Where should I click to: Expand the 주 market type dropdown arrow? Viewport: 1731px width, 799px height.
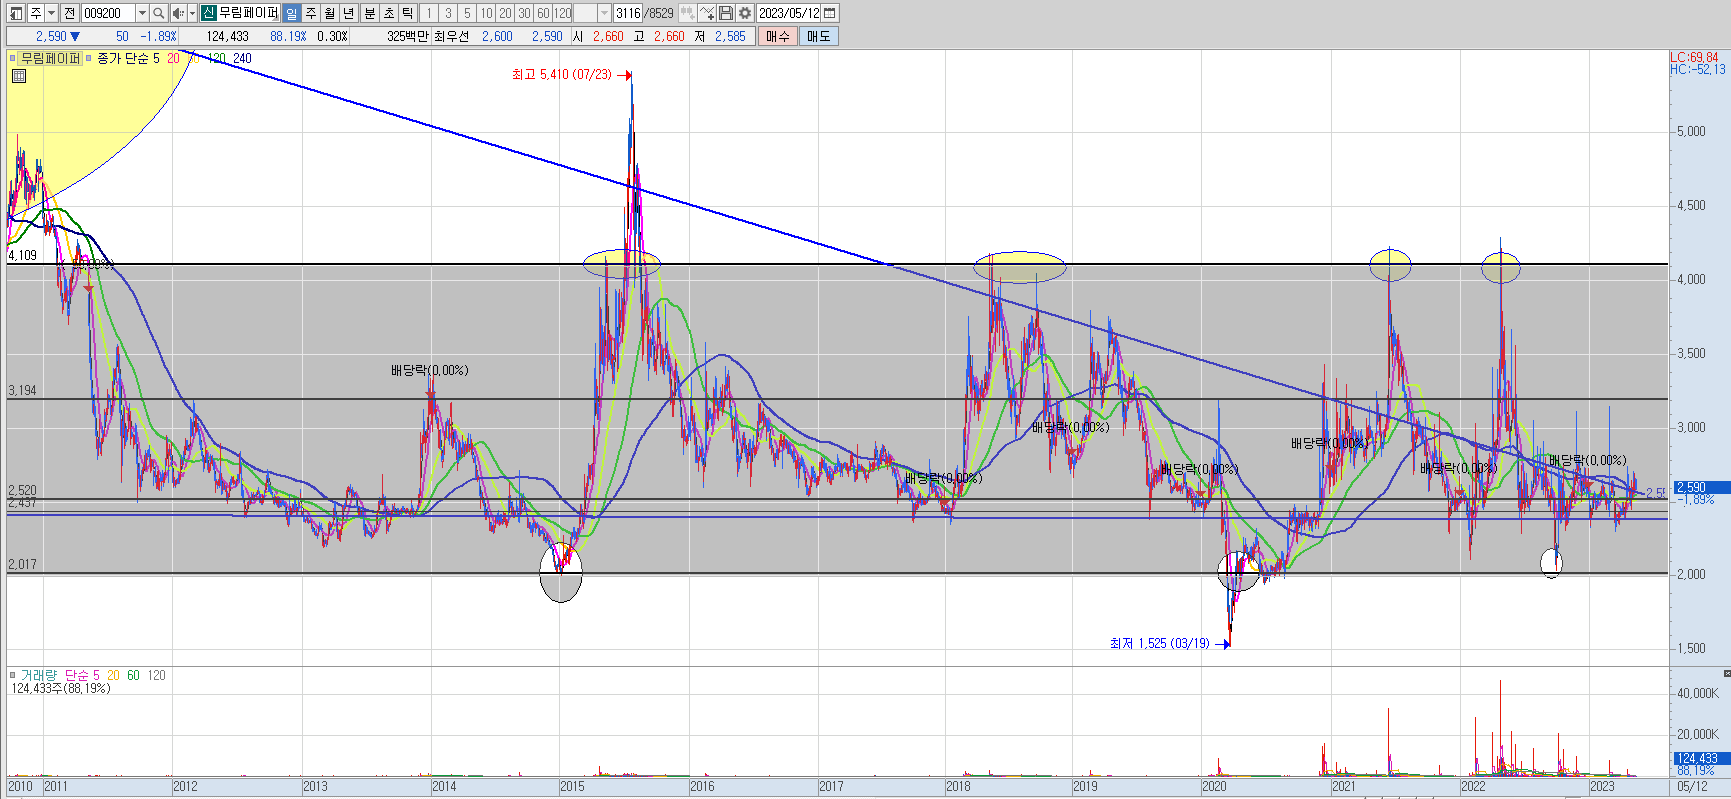click(x=51, y=13)
